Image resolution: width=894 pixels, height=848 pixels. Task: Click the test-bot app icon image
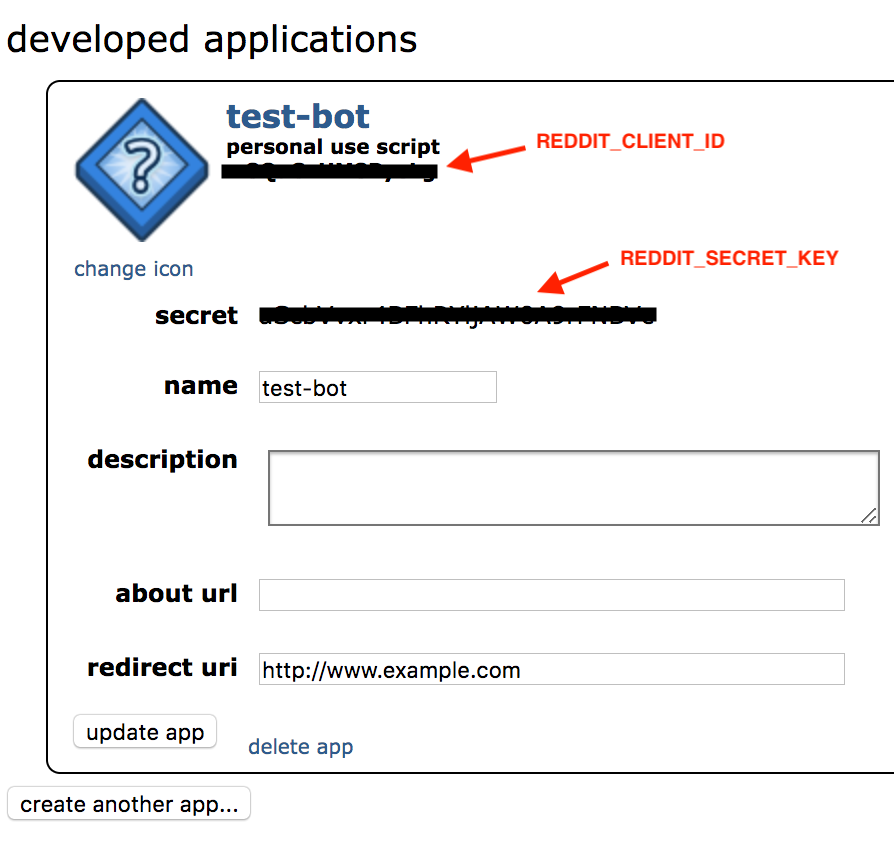tap(142, 170)
